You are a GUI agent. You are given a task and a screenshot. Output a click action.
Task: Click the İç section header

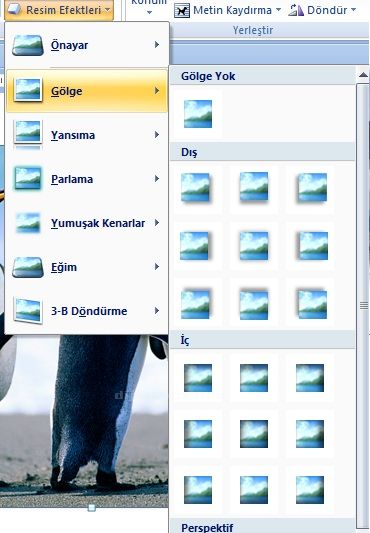[x=262, y=340]
